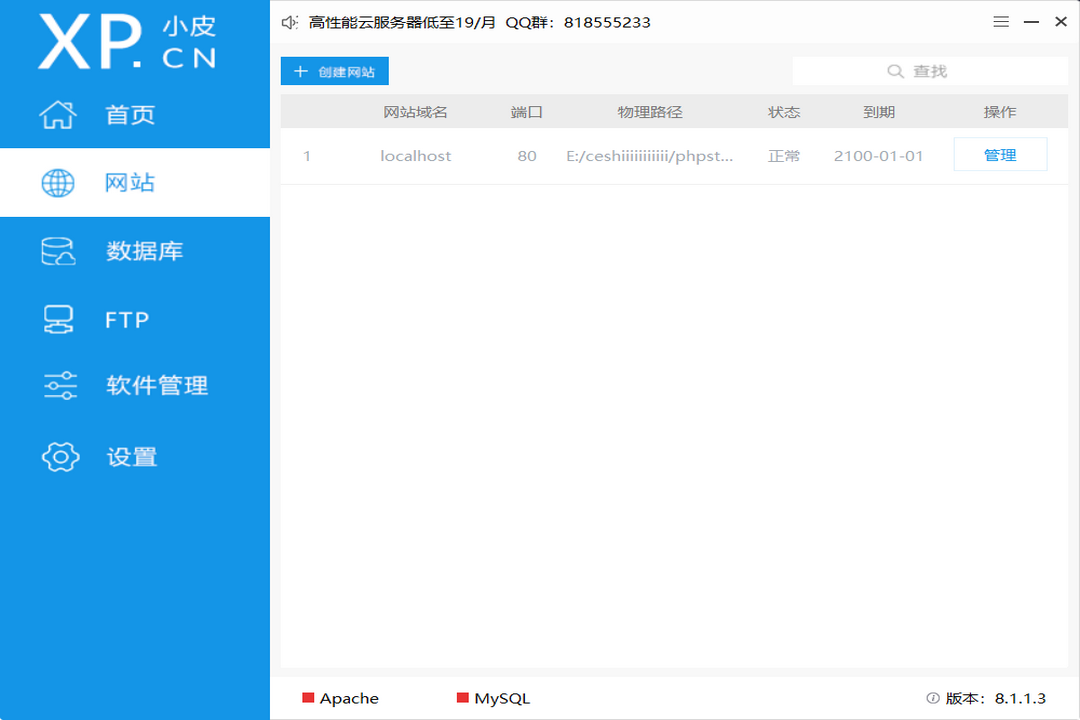Viewport: 1080px width, 720px height.
Task: Click the info icon next to 版本
Action: [x=931, y=698]
